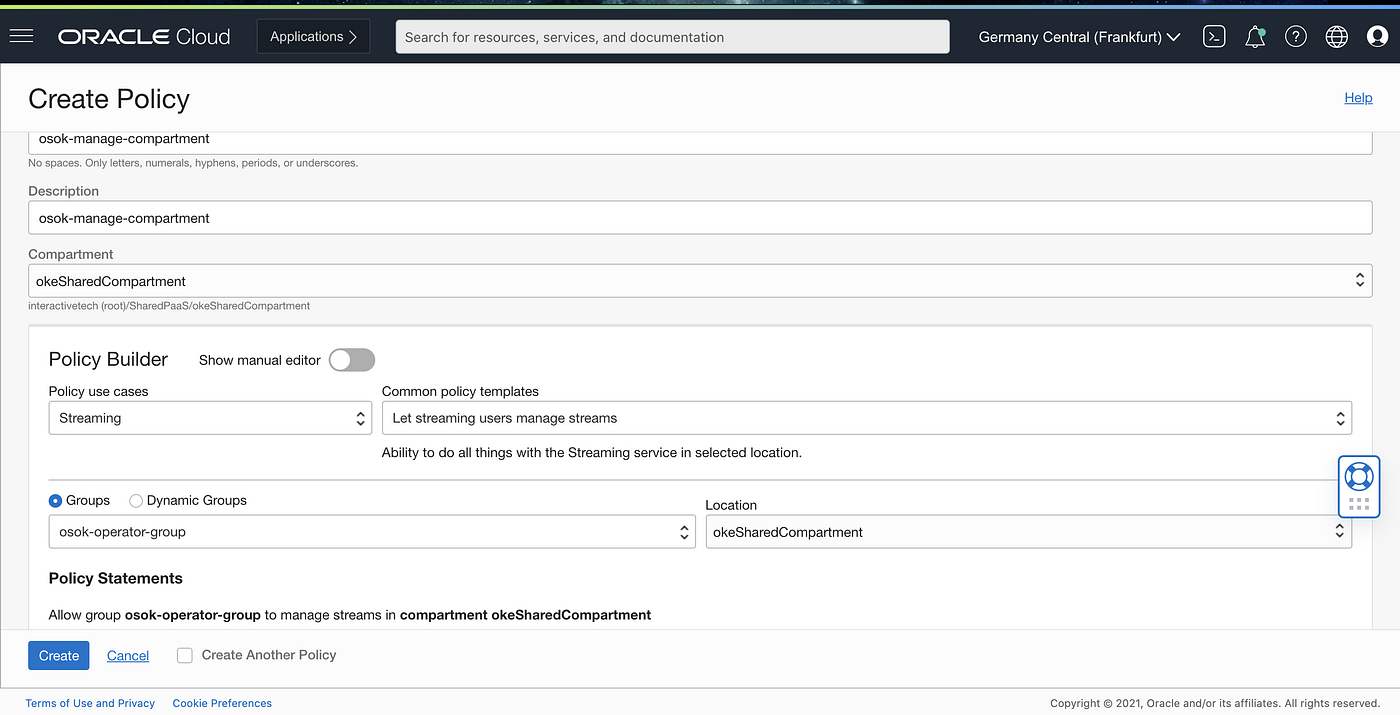Viewport: 1400px width, 715px height.
Task: Open the notifications bell
Action: pos(1255,37)
